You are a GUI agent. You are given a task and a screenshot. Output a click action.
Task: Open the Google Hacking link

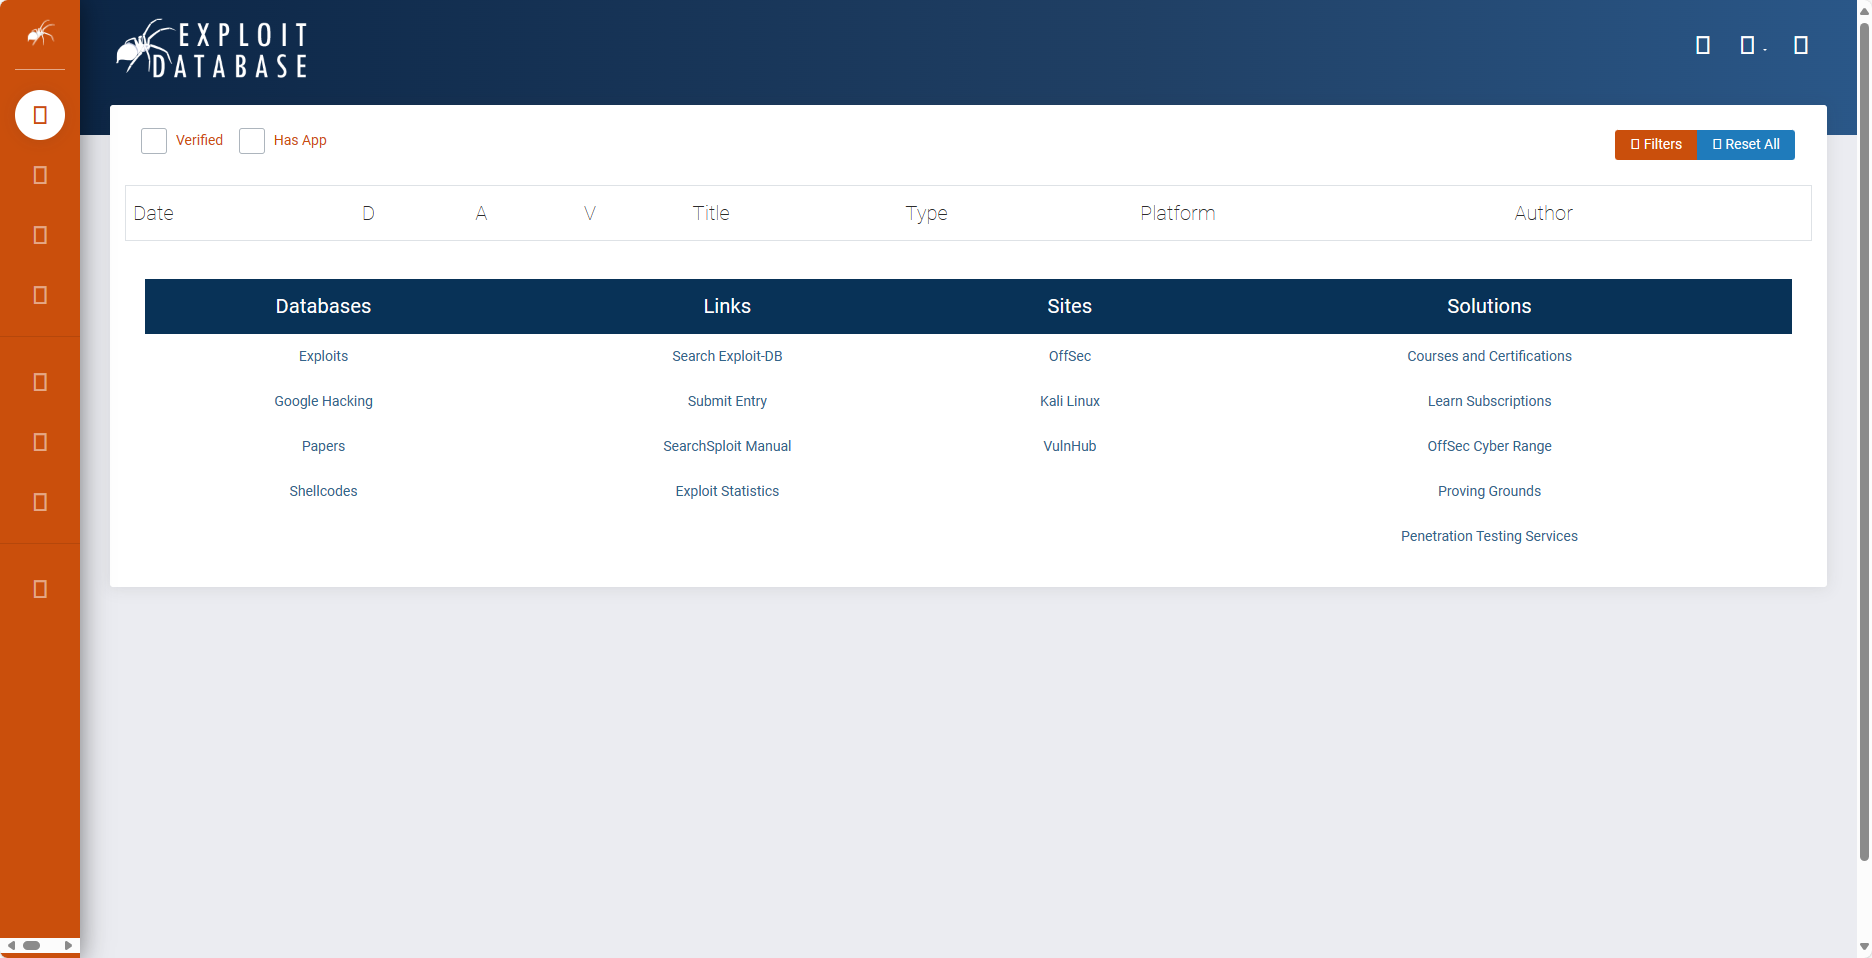pyautogui.click(x=323, y=401)
